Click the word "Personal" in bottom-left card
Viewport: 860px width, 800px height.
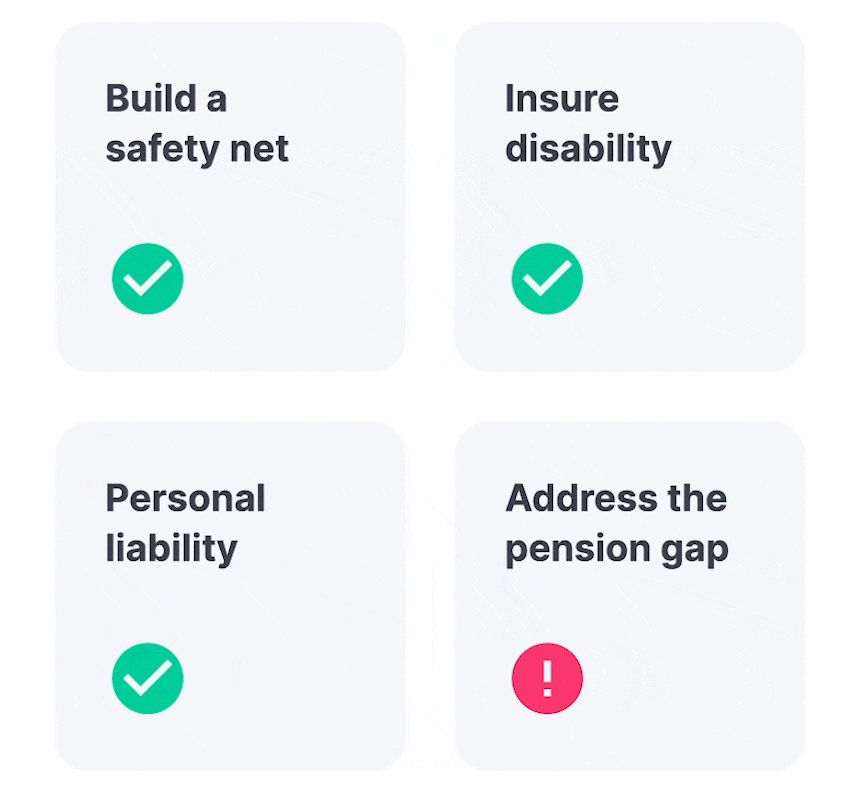(185, 498)
